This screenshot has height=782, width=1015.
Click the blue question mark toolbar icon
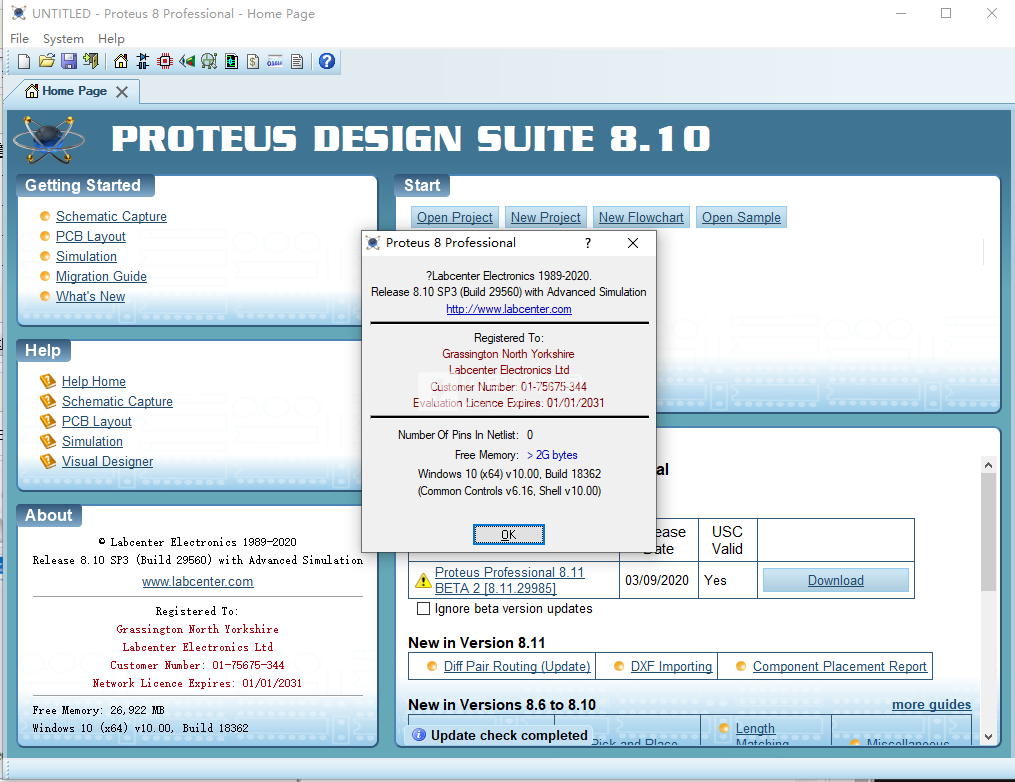(x=327, y=61)
